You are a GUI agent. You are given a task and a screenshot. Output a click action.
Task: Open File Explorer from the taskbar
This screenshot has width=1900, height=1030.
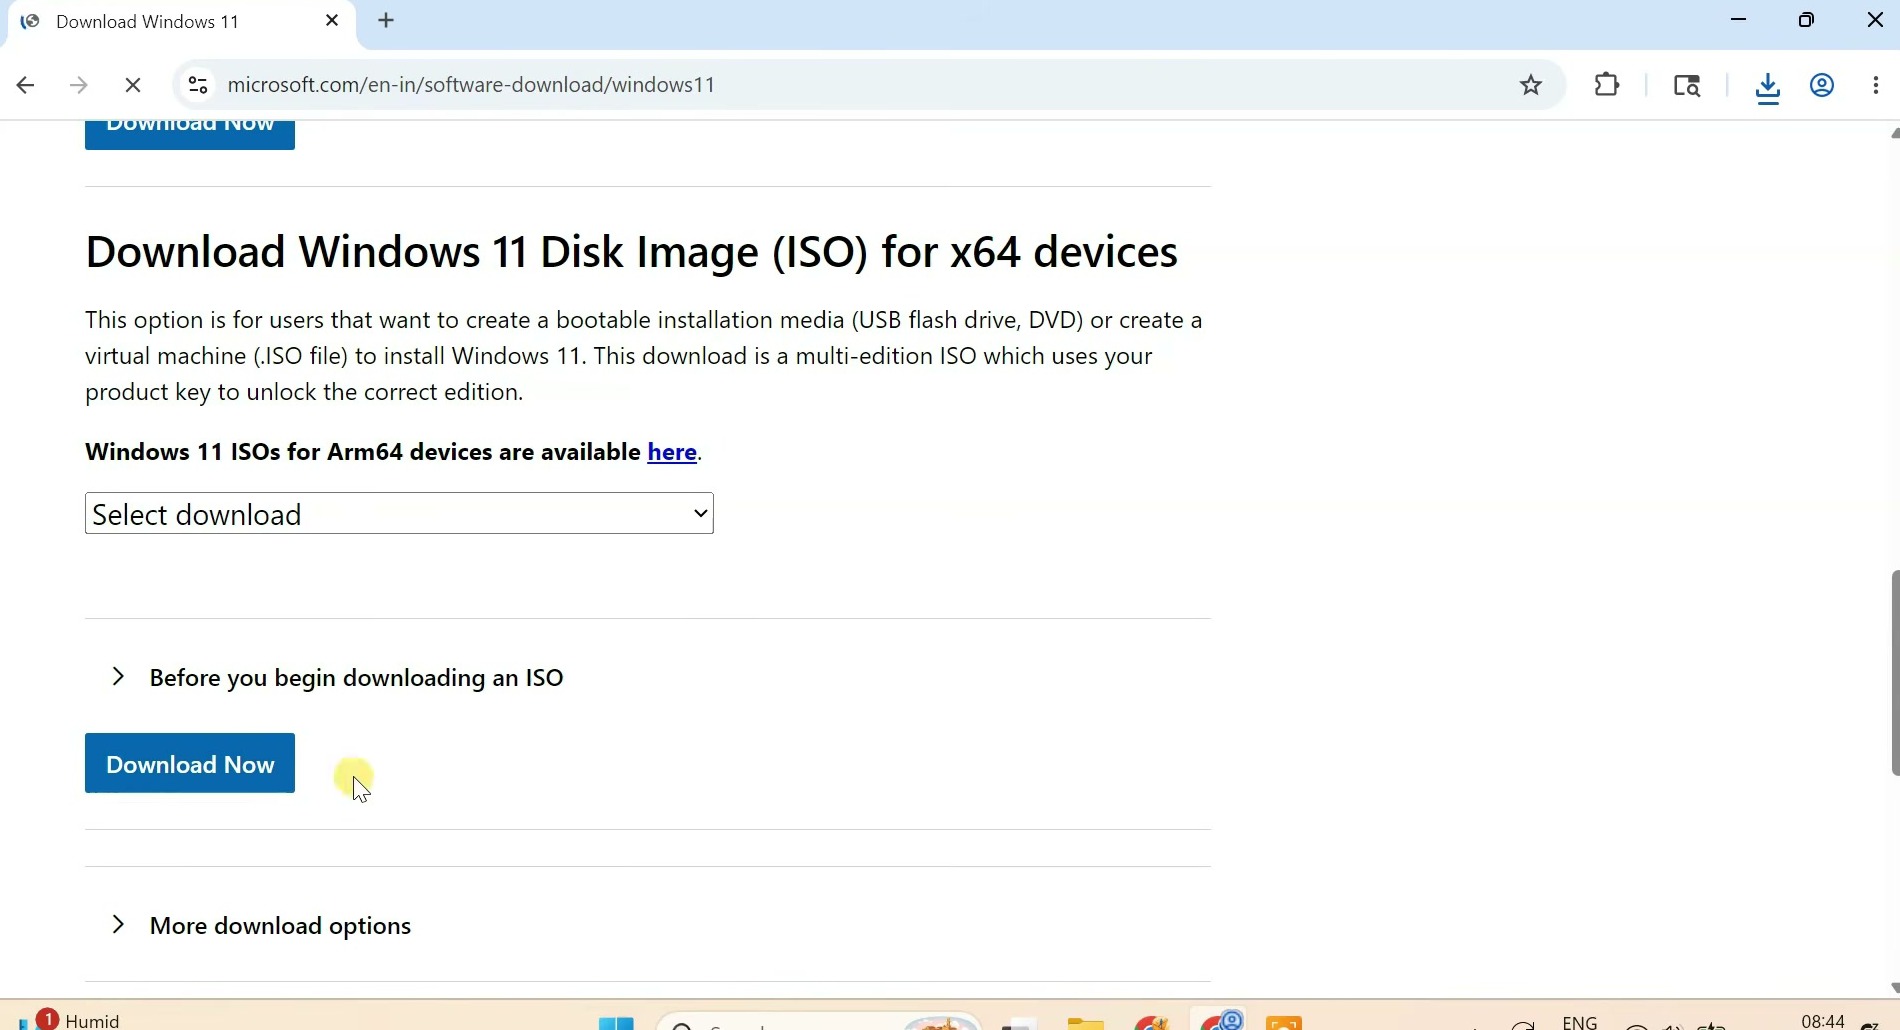click(x=1085, y=1021)
